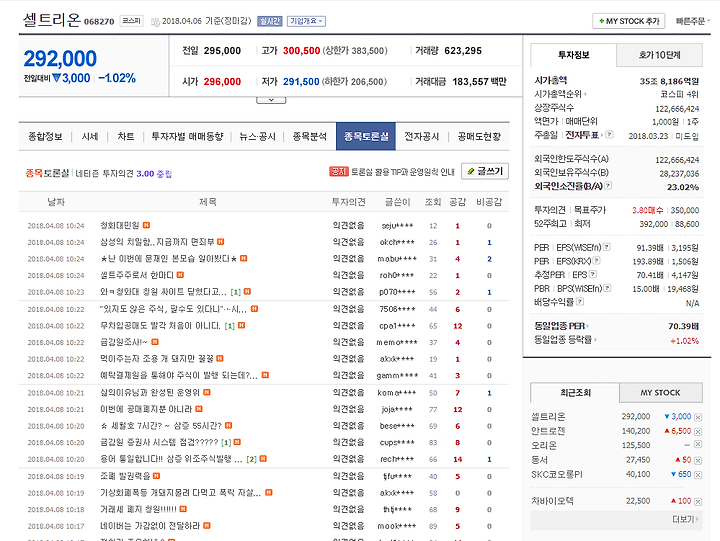Open 공매도현황 tab
The width and height of the screenshot is (720, 541).
pyautogui.click(x=479, y=136)
